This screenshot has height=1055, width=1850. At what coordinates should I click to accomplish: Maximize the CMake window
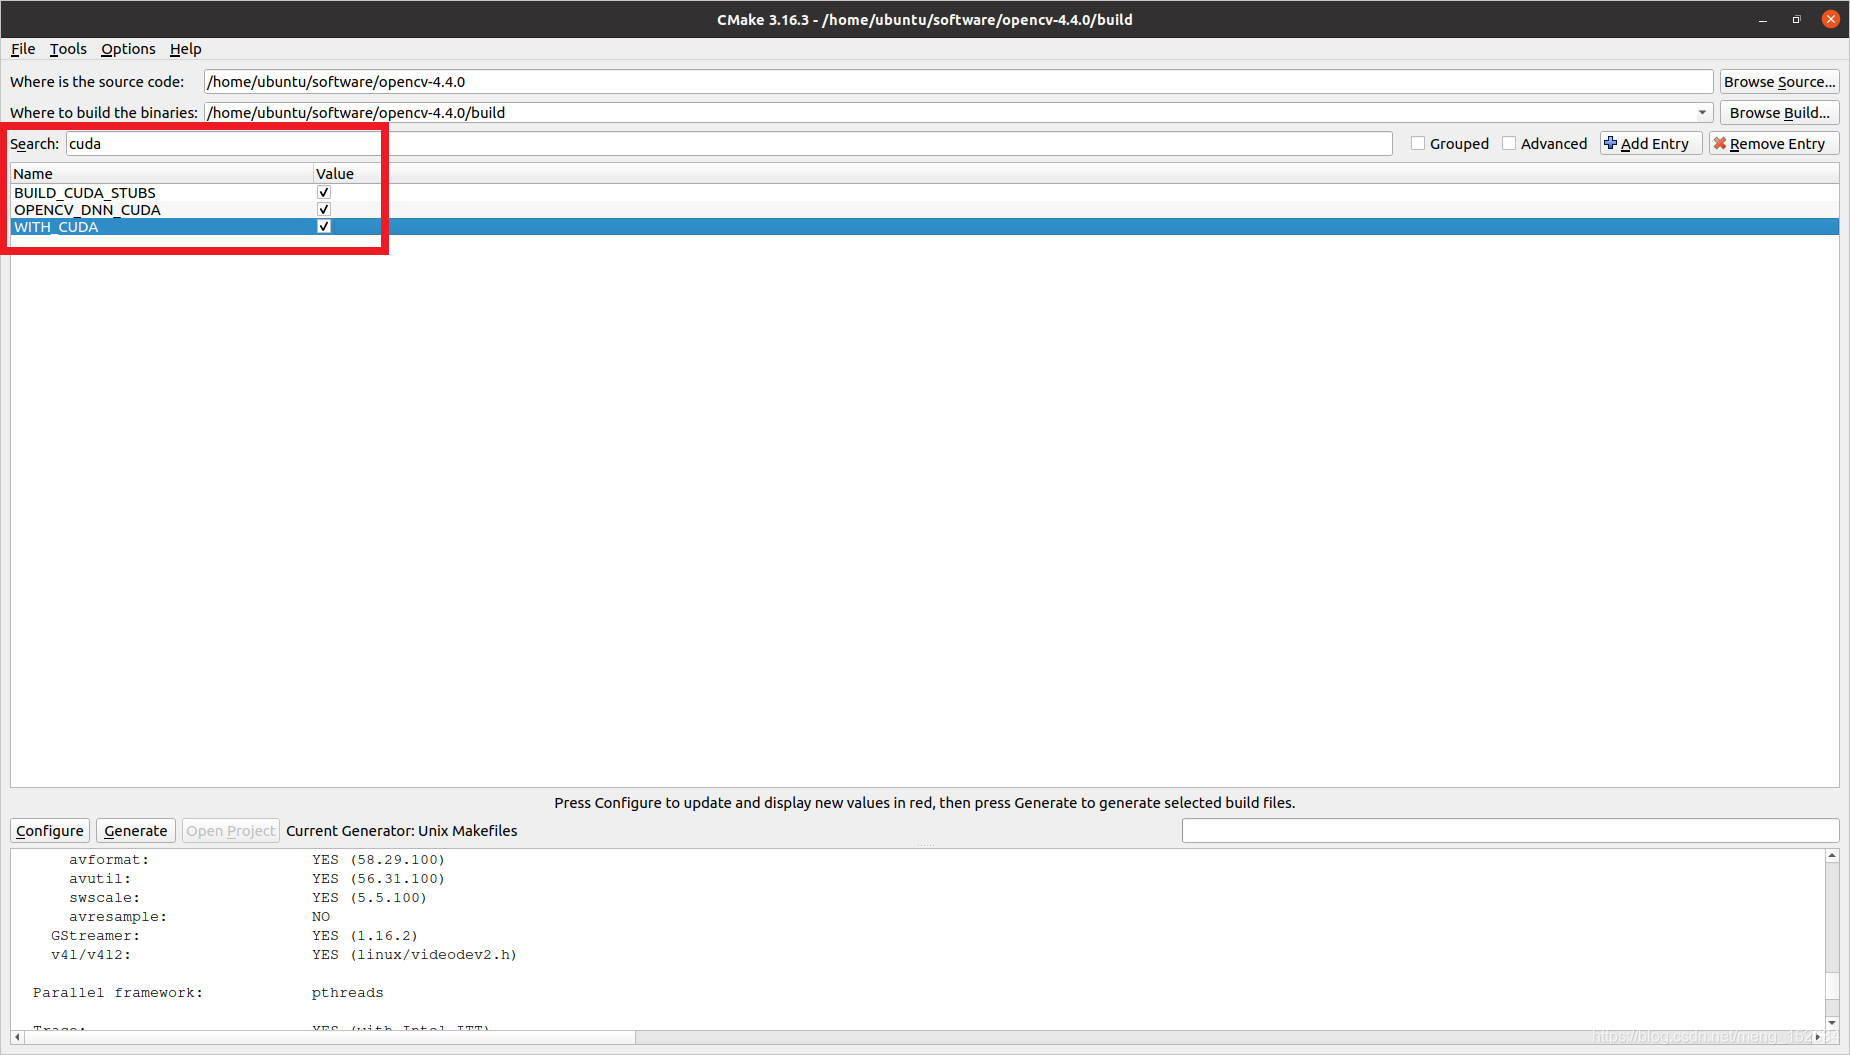[x=1796, y=20]
